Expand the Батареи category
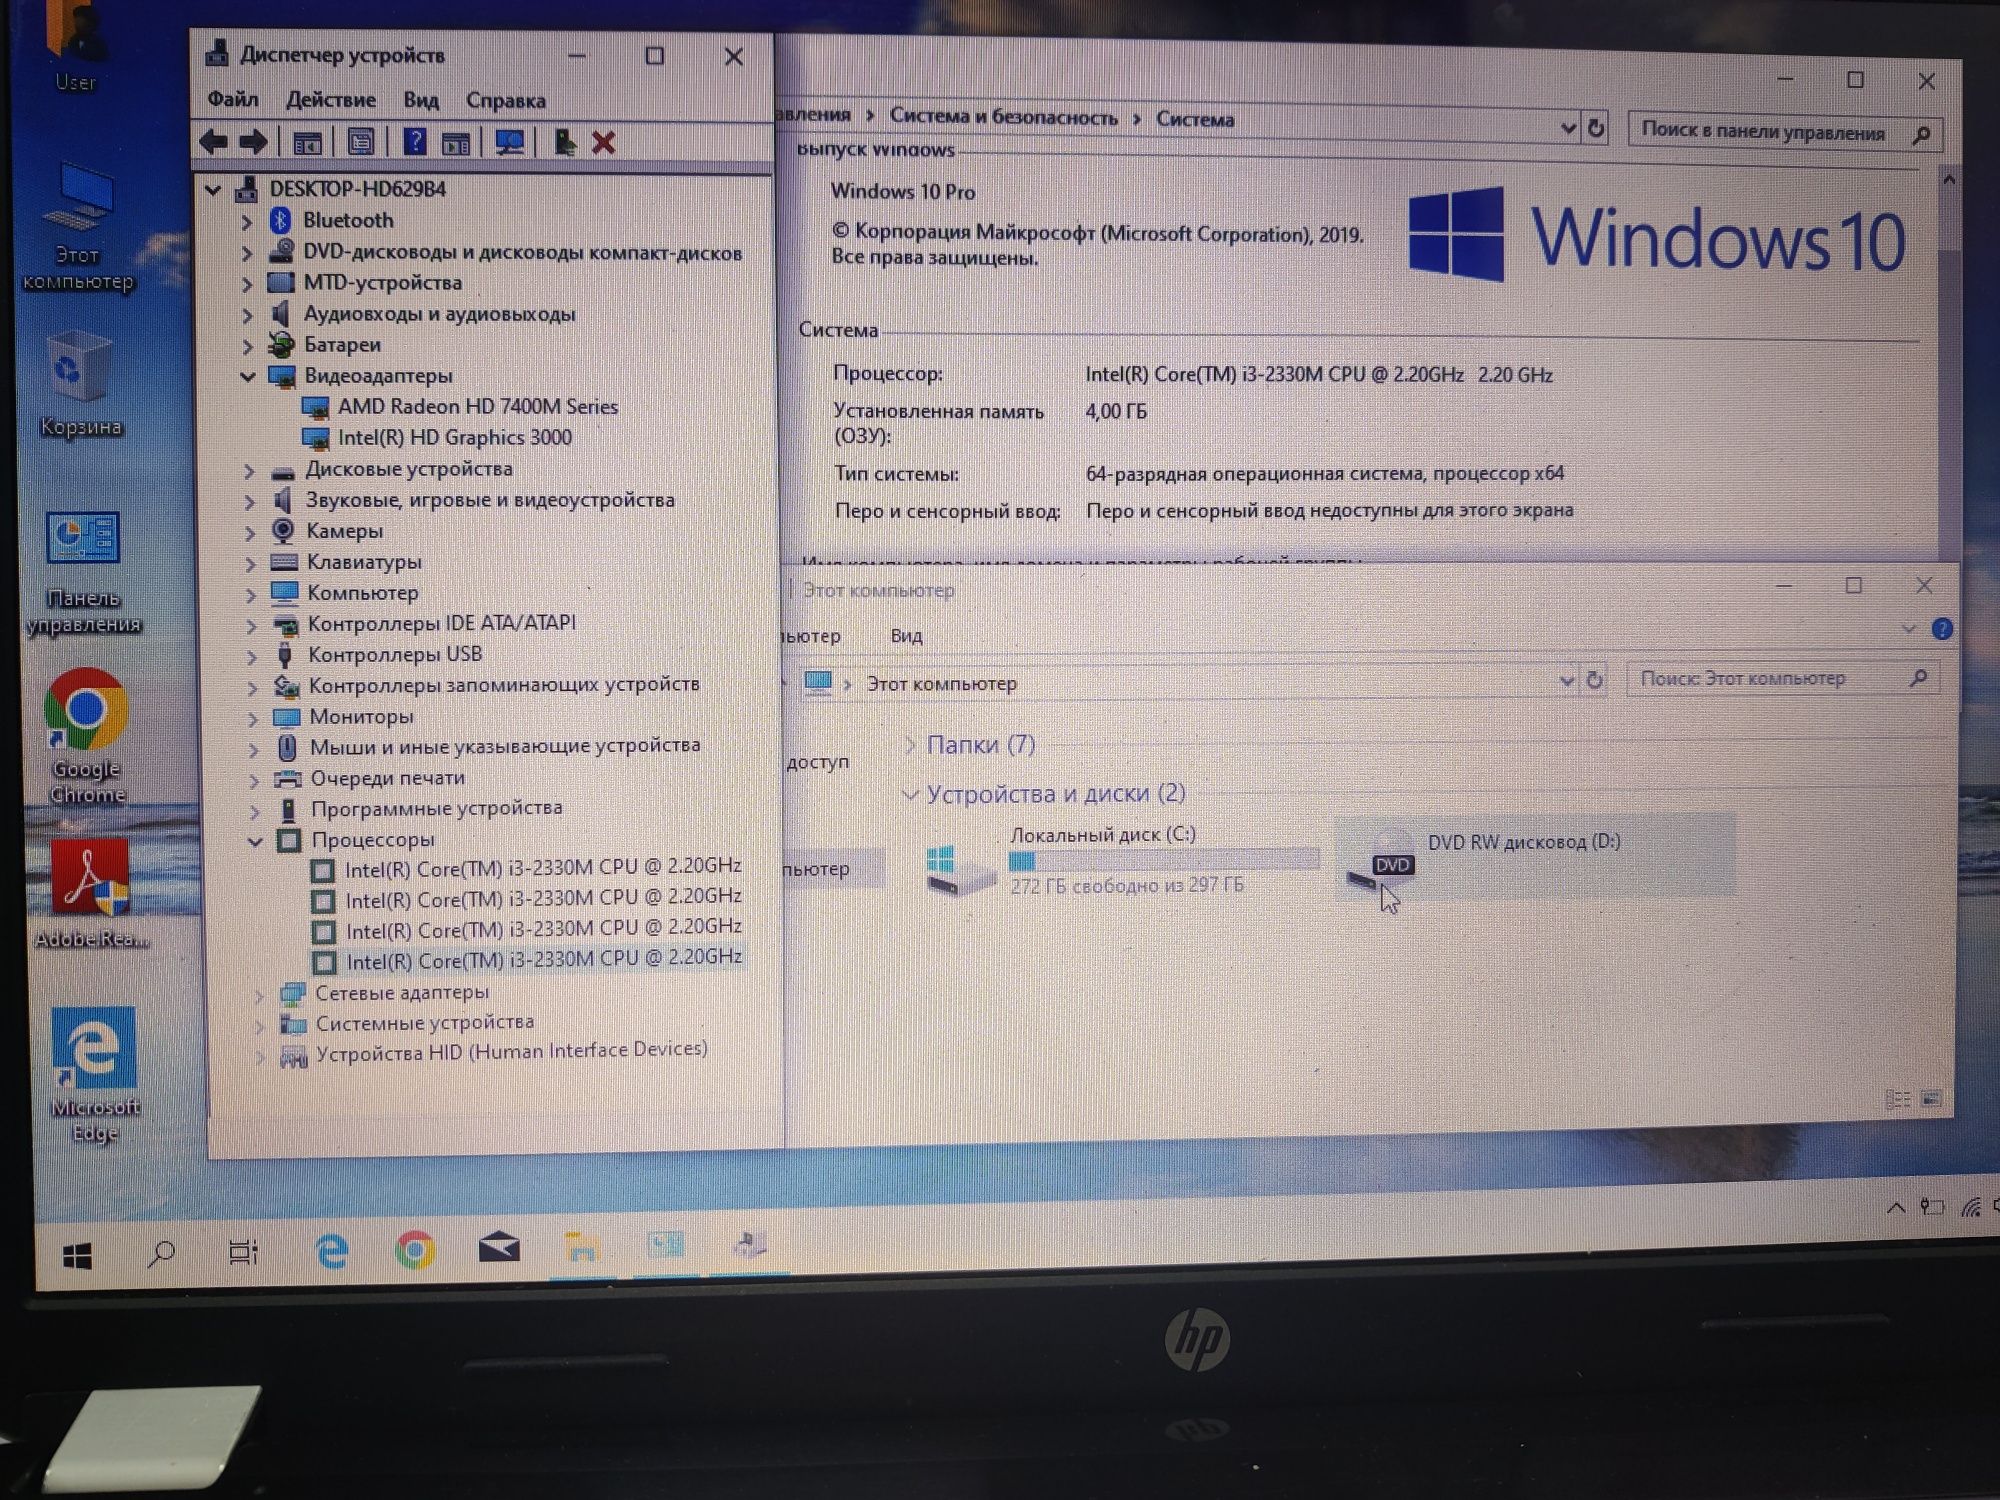Image resolution: width=2000 pixels, height=1500 pixels. pyautogui.click(x=247, y=346)
